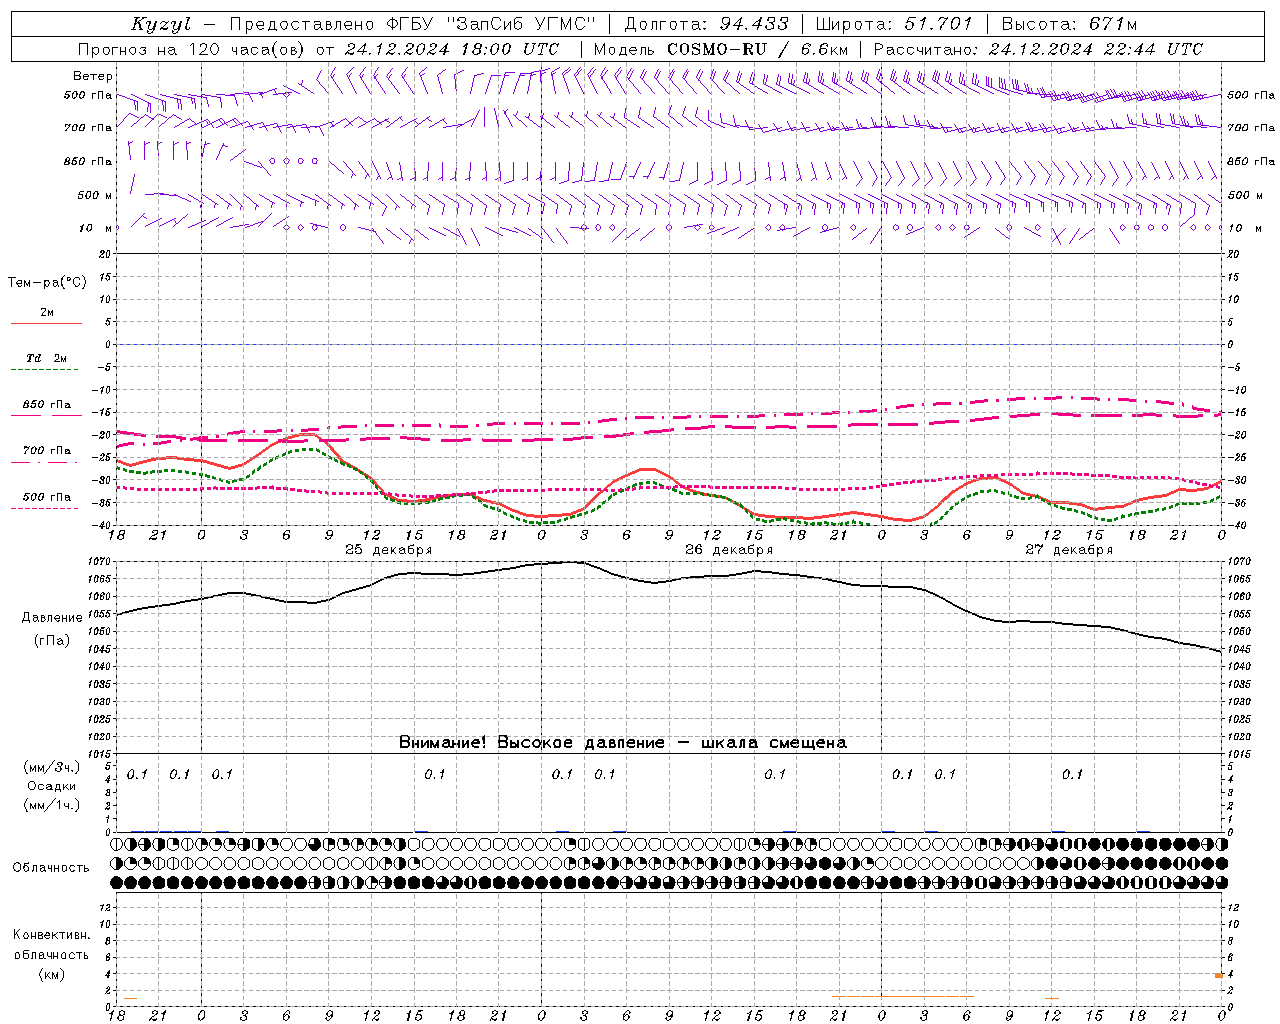The height and width of the screenshot is (1024, 1280).
Task: Click the 500 м wind level label on left
Action: pos(95,195)
